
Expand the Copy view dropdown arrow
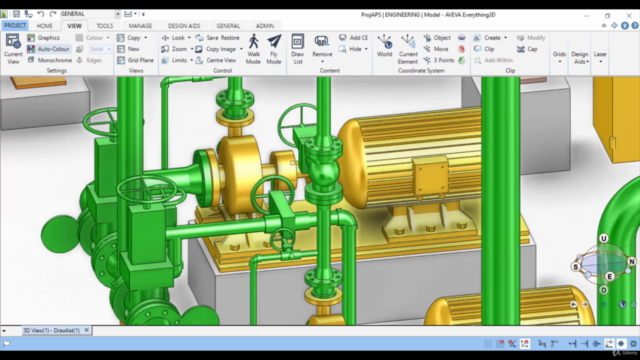point(146,38)
